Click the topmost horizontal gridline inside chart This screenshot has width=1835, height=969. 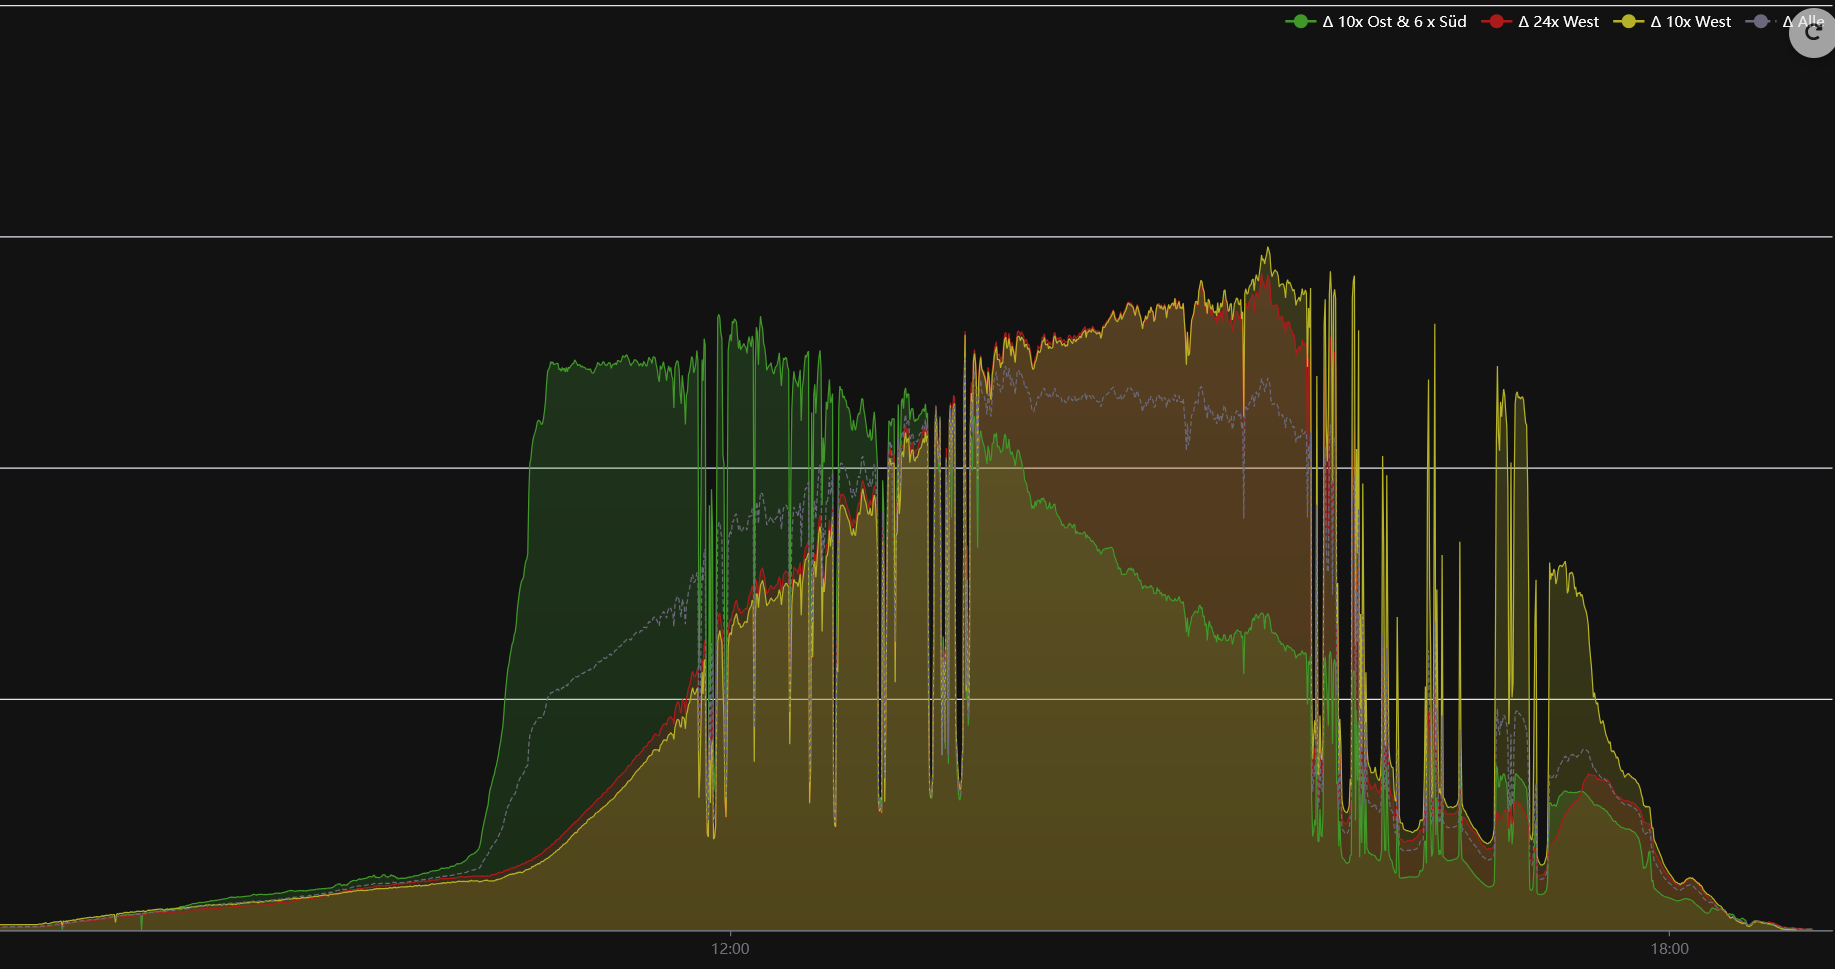click(x=400, y=237)
